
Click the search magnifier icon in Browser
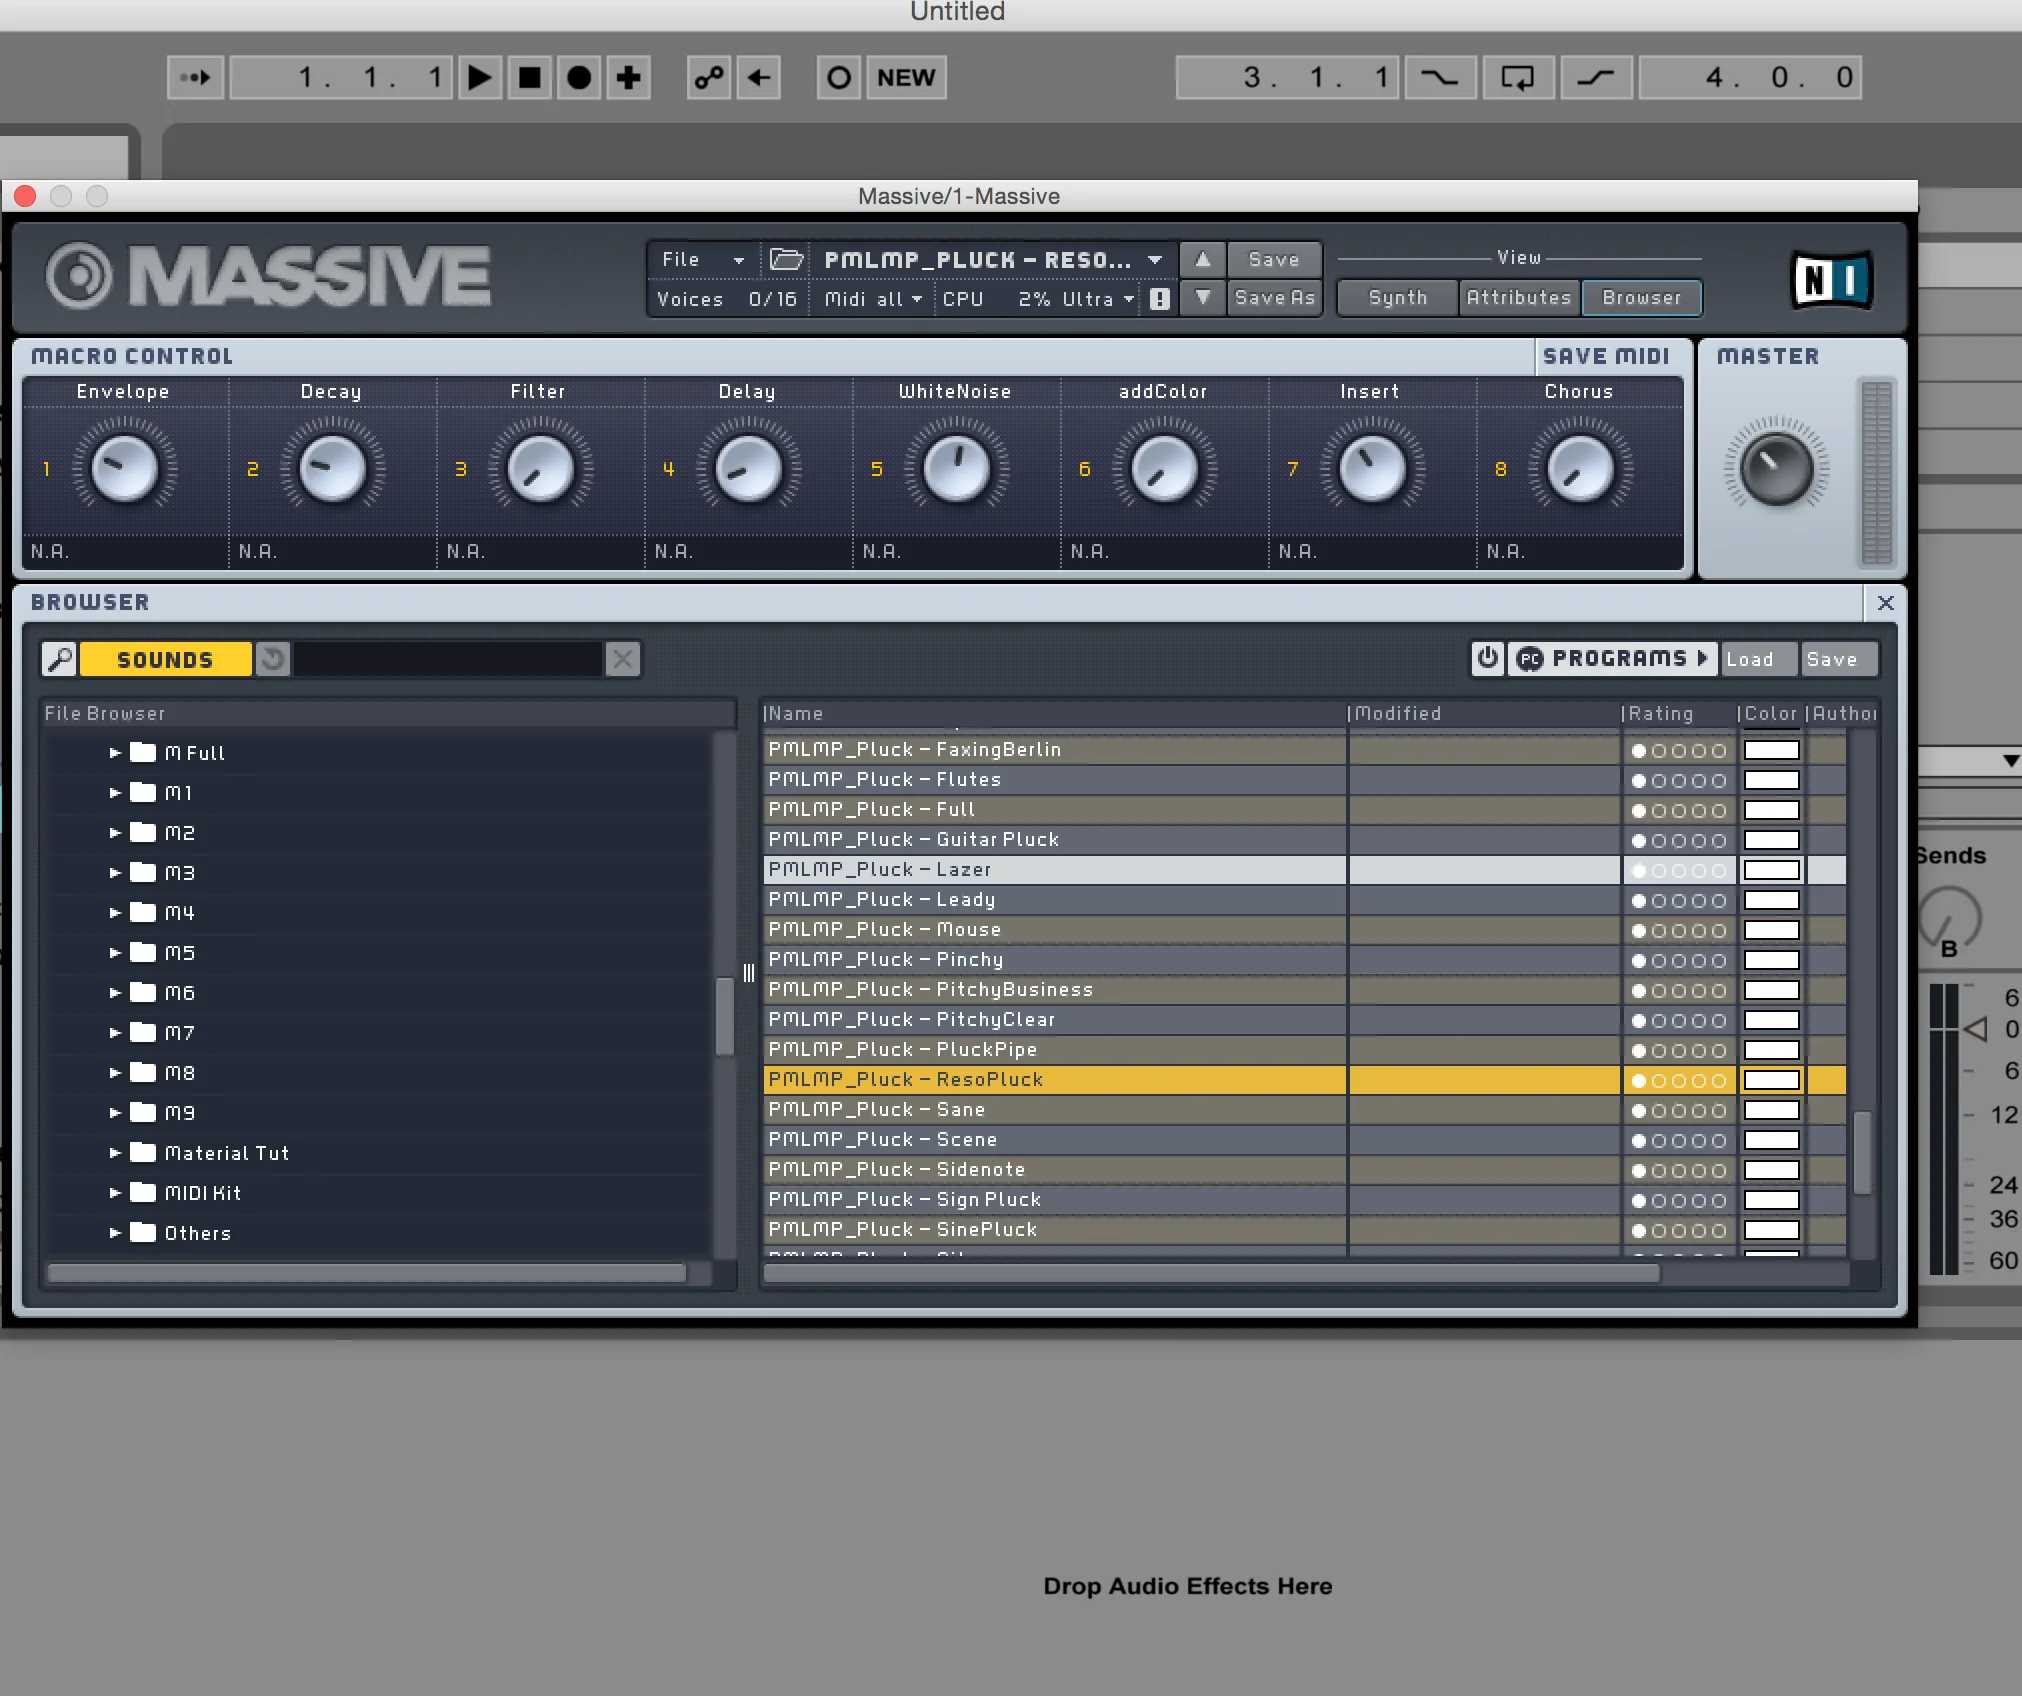click(60, 659)
